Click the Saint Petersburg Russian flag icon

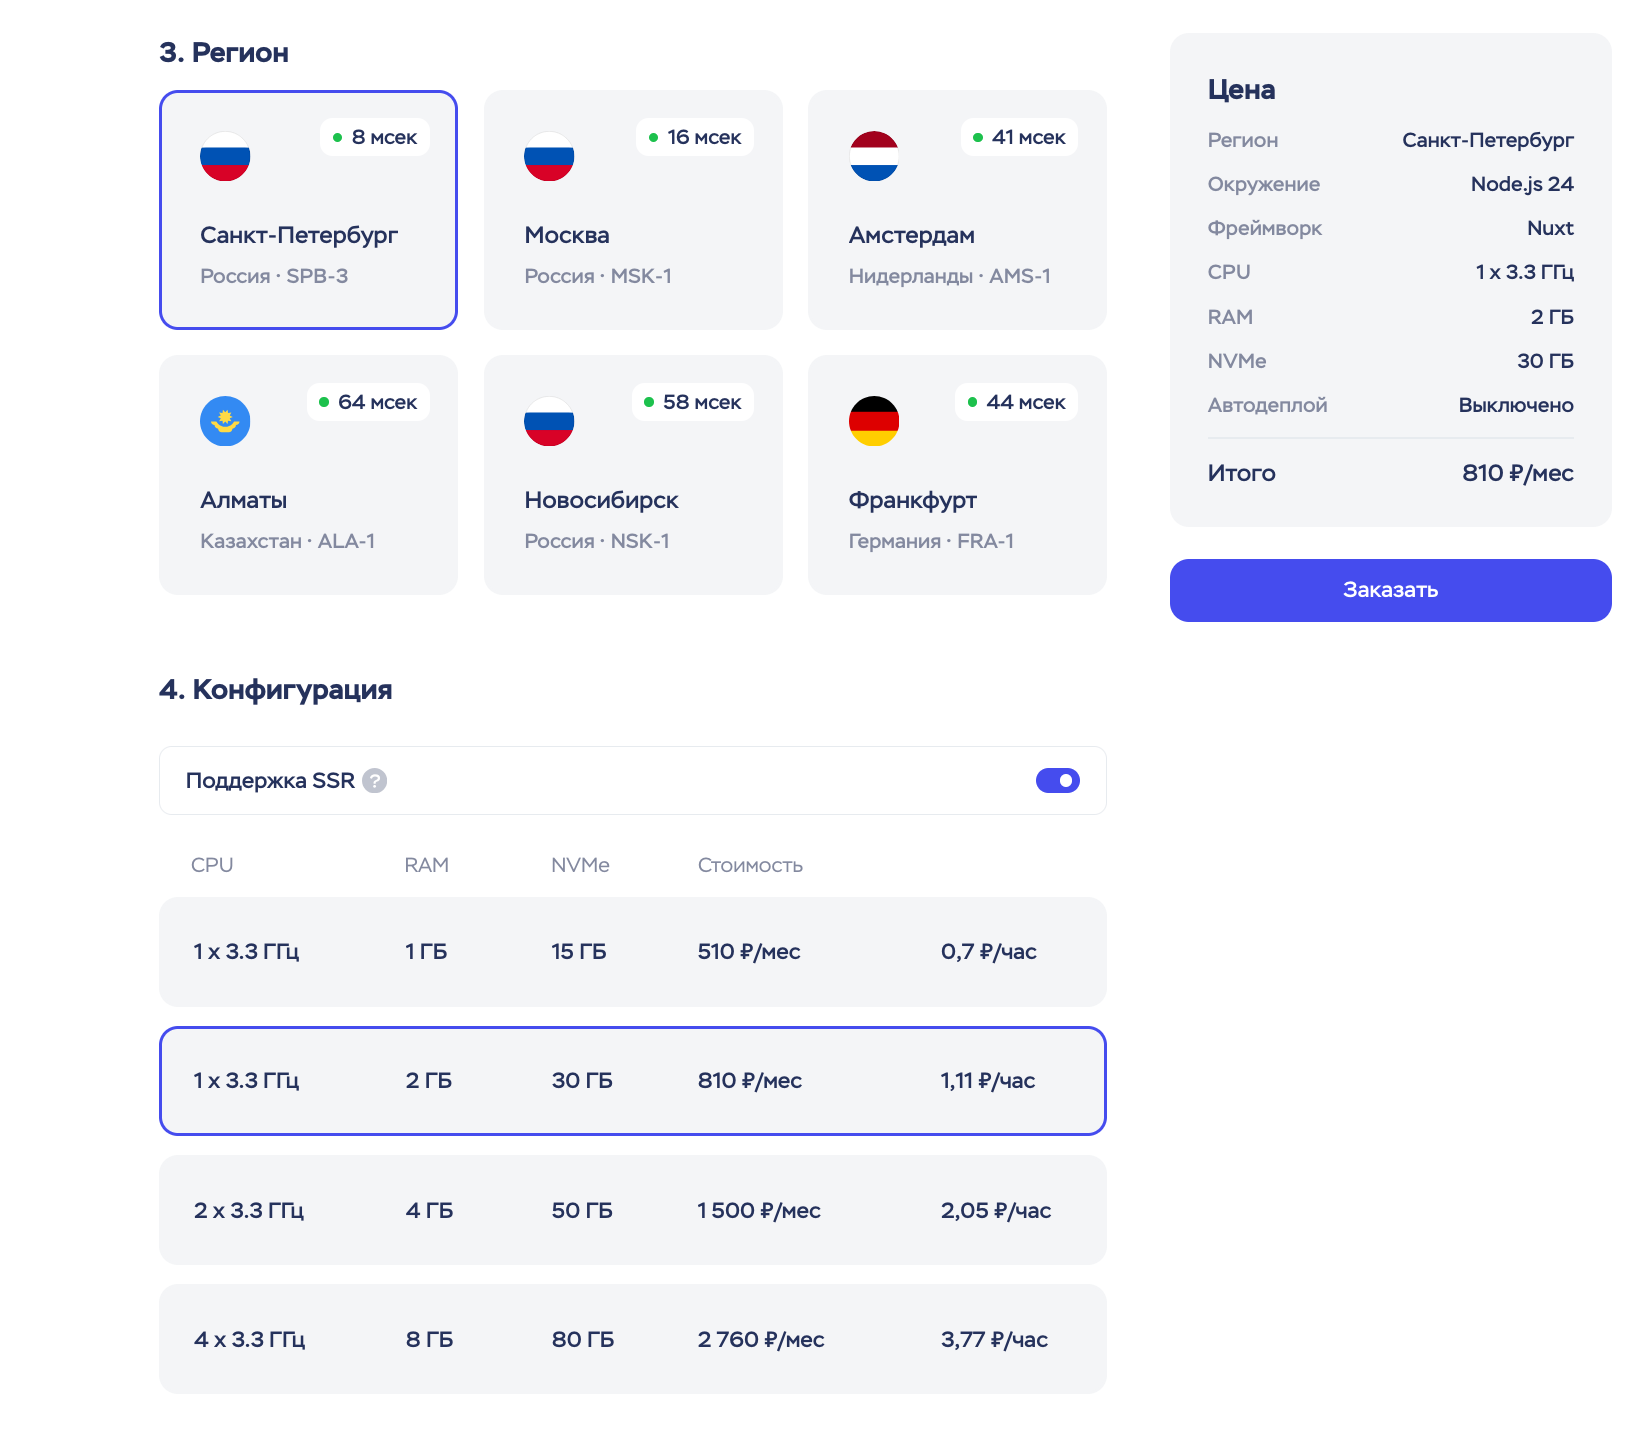(x=225, y=157)
